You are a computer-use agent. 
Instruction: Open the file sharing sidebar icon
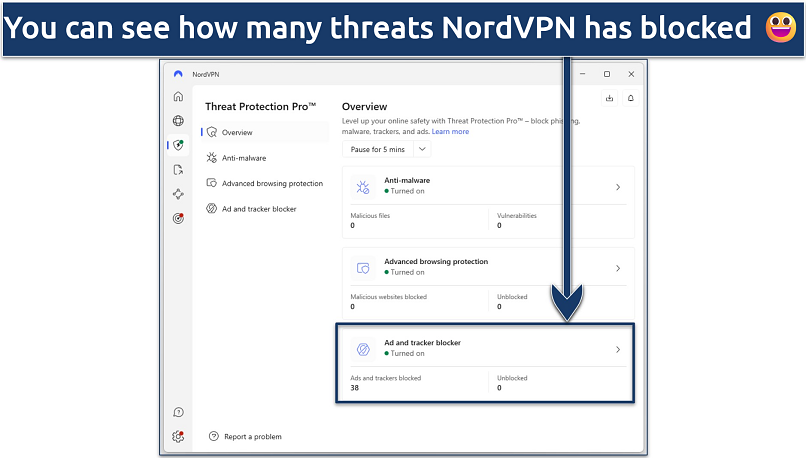178,170
